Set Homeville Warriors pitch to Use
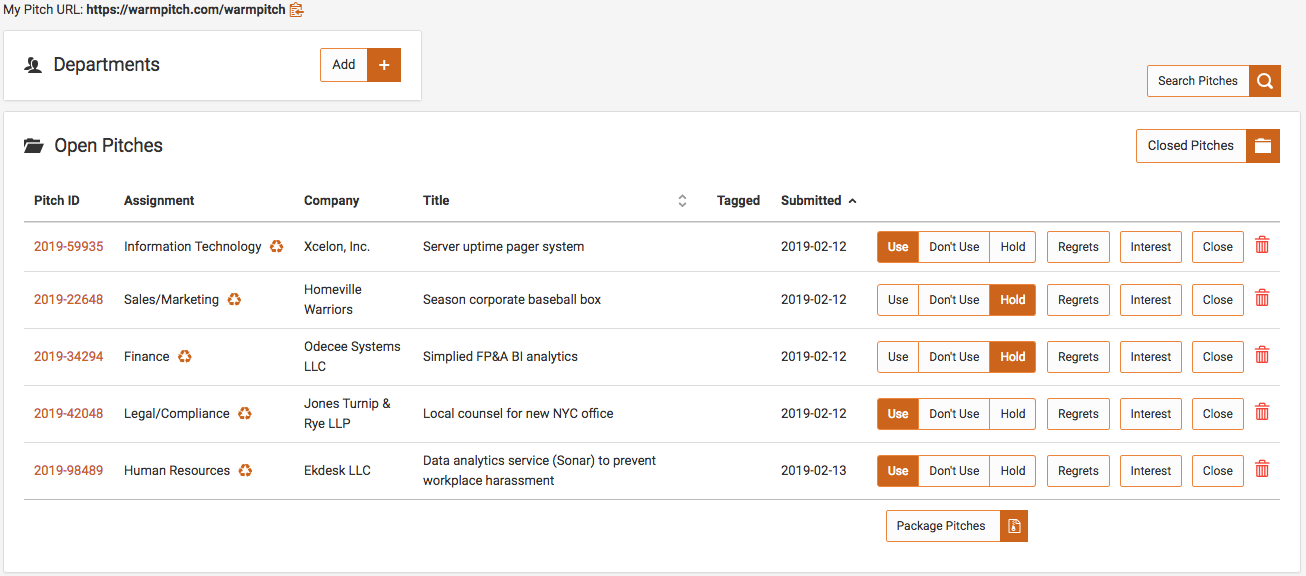Screen dimensions: 1306x576 (x=898, y=300)
